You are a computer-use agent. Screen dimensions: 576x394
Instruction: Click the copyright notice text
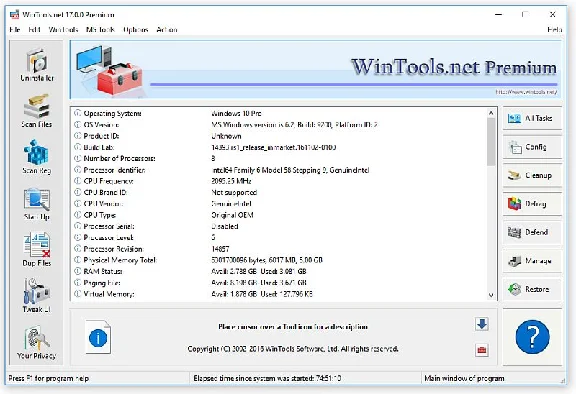(293, 349)
